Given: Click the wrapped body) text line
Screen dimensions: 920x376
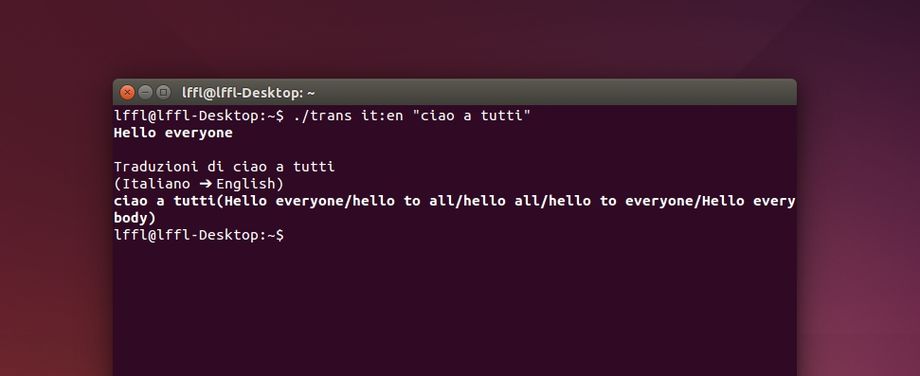Looking at the screenshot, I should coord(135,218).
